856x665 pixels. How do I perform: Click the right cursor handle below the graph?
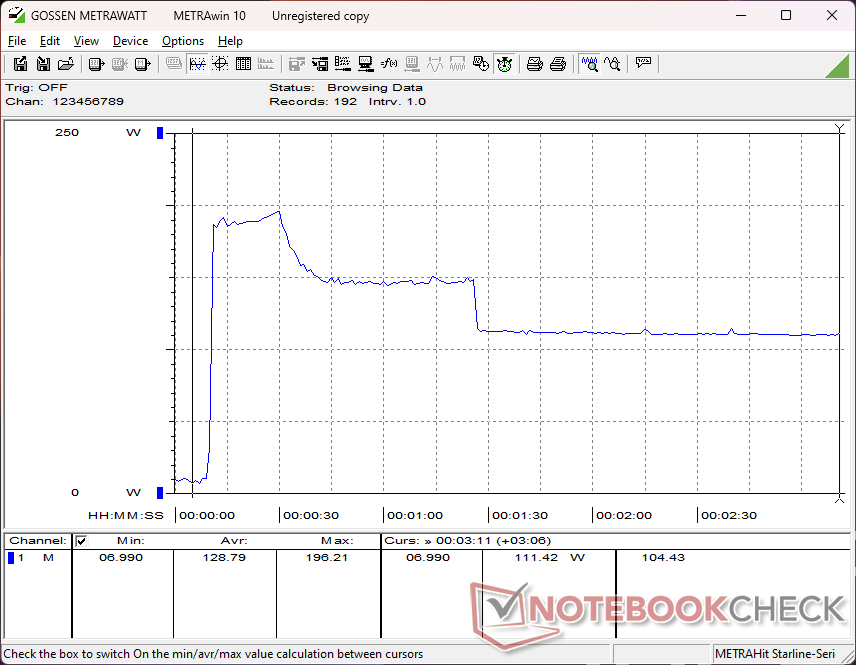[840, 498]
